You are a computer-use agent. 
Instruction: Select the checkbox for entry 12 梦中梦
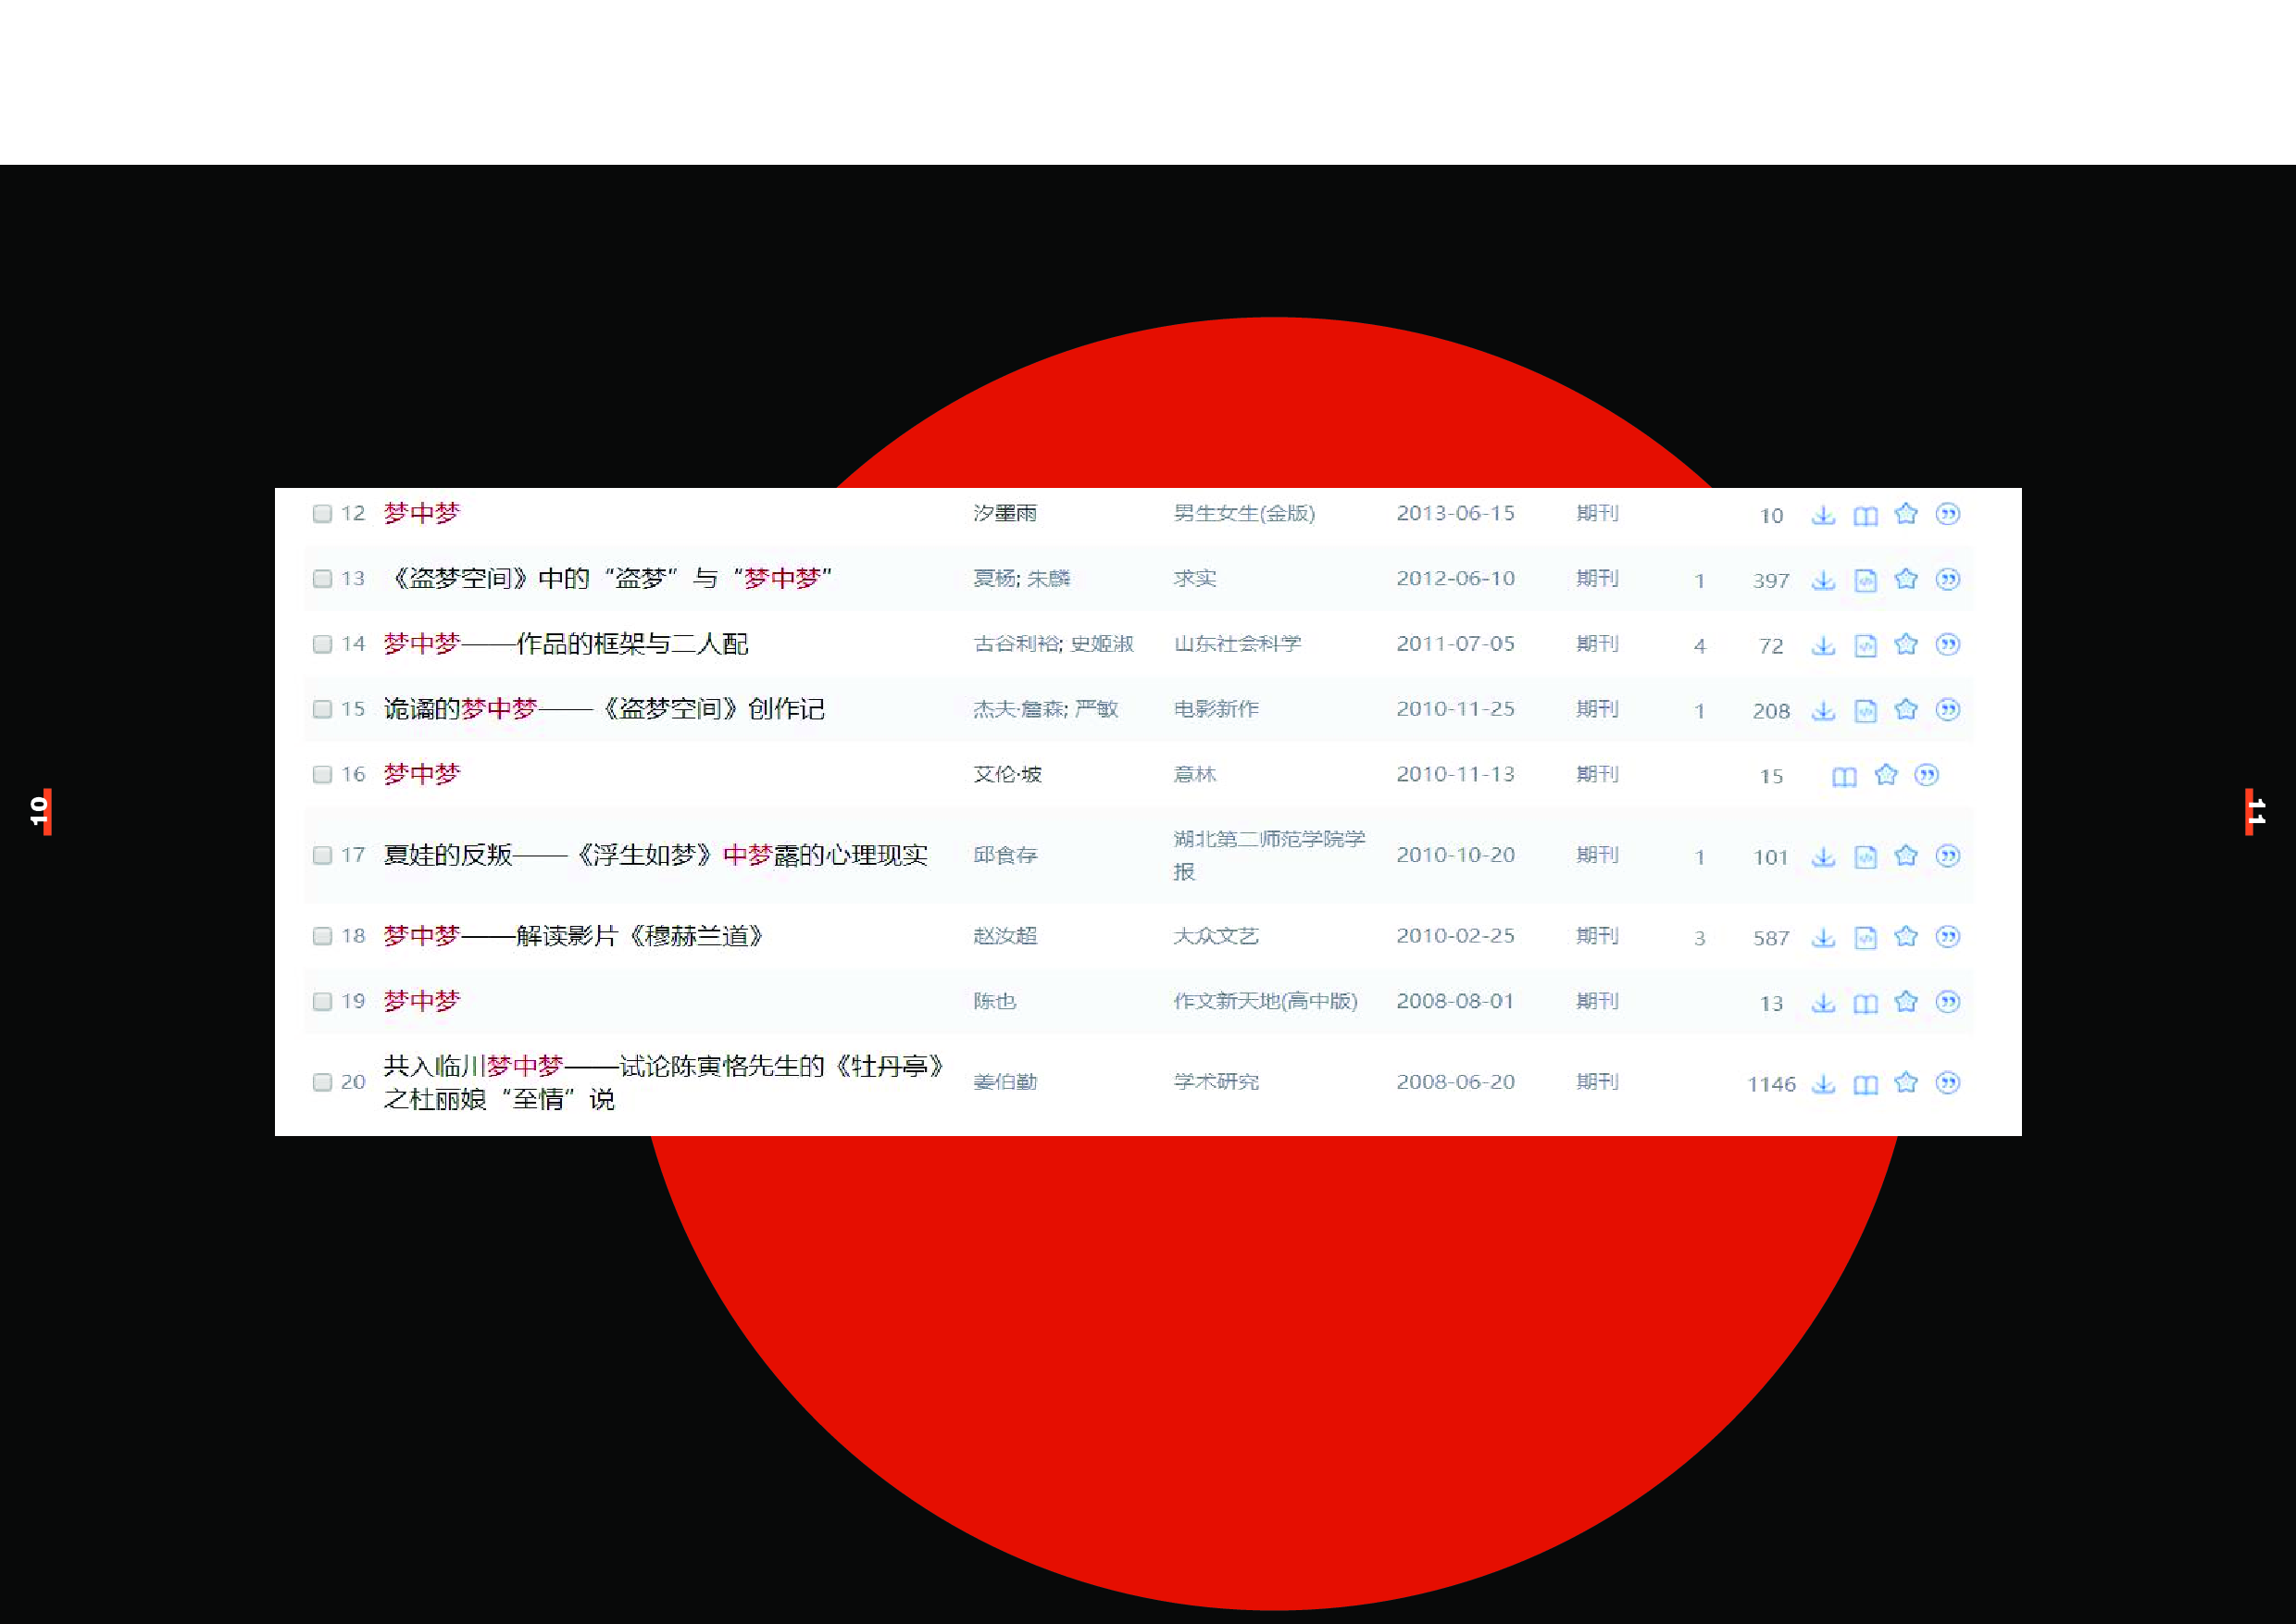tap(322, 514)
